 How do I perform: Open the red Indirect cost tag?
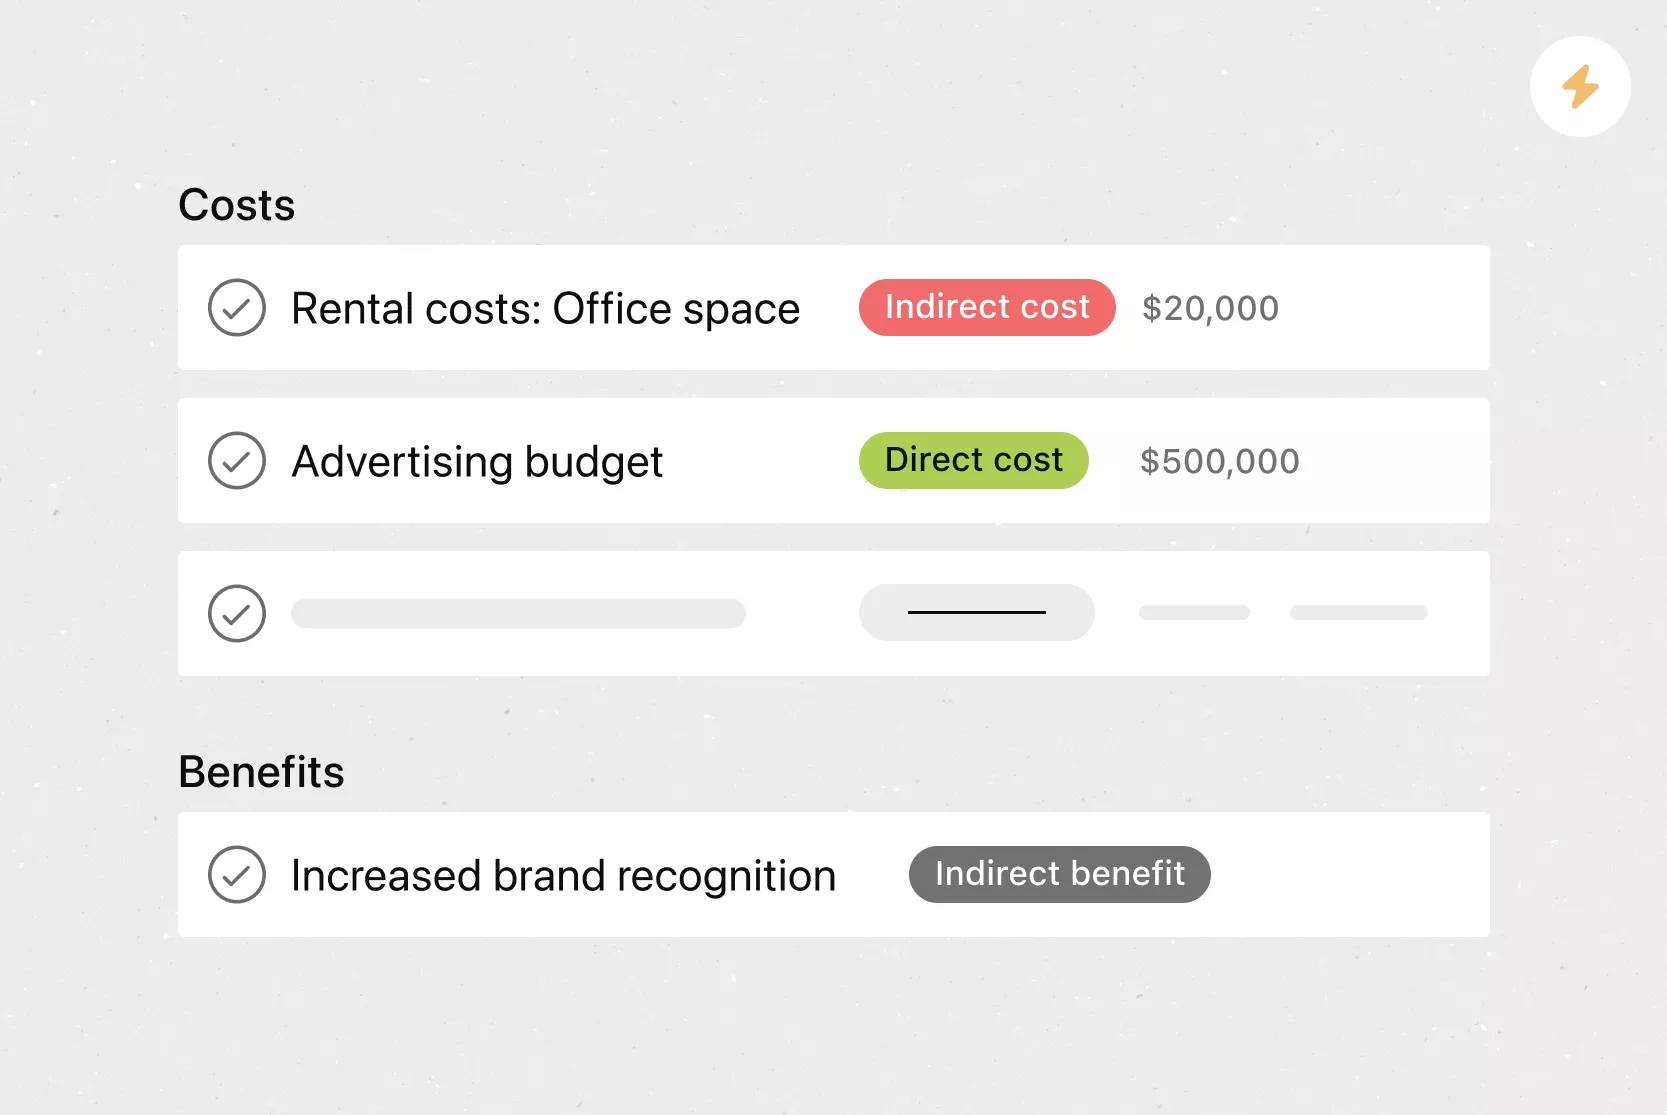987,307
